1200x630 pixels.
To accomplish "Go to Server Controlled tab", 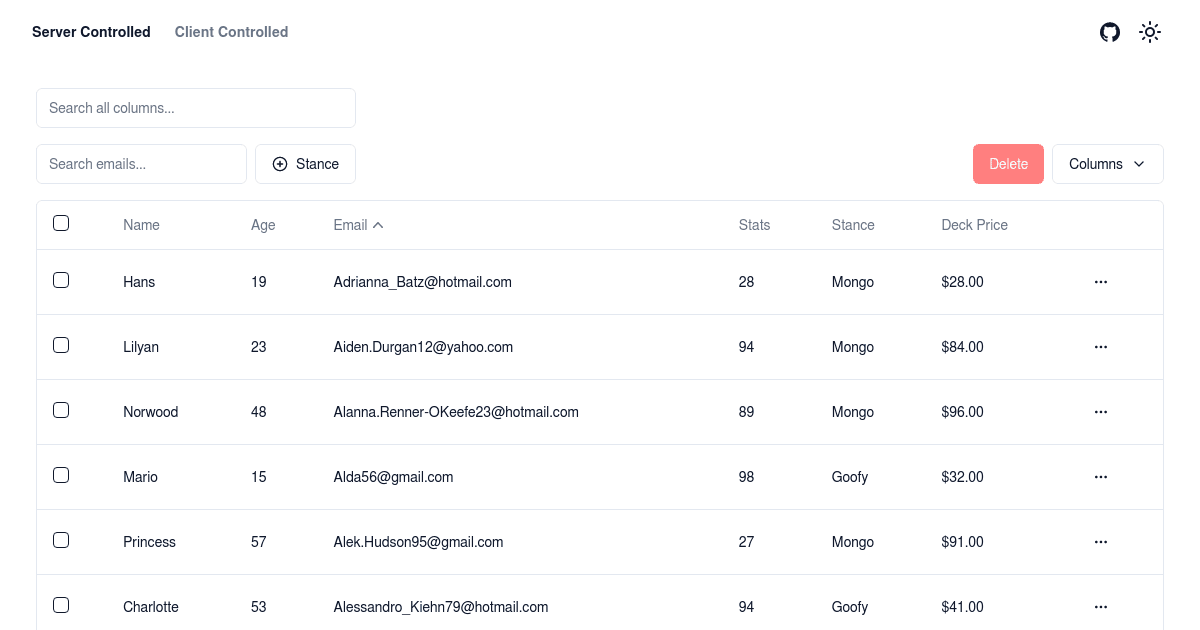I will (x=91, y=32).
